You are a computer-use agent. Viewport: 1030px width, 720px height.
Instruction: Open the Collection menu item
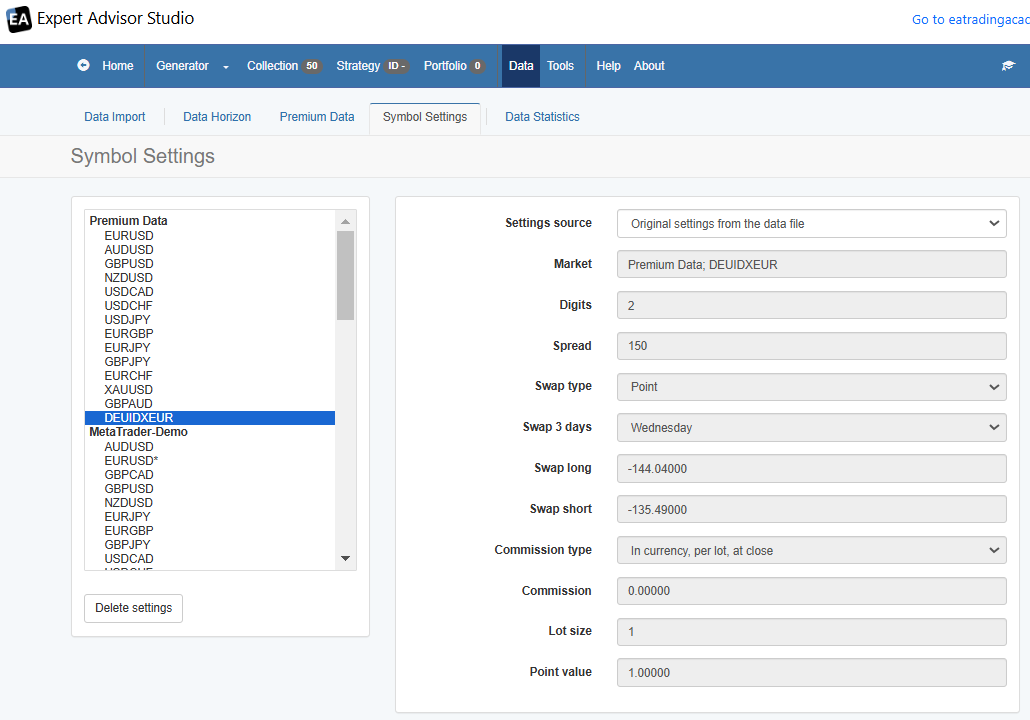pos(272,66)
